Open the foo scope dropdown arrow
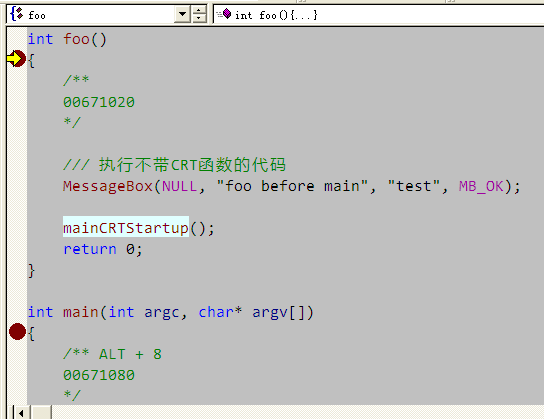The width and height of the screenshot is (544, 419). 182,15
